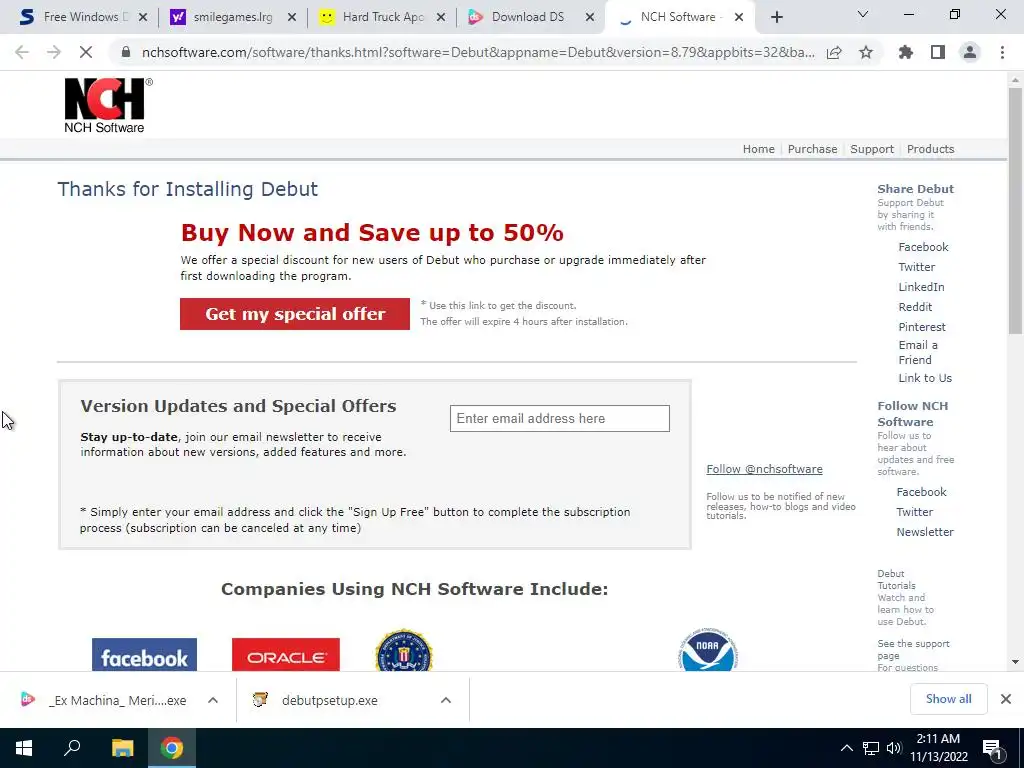
Task: Click the address bar URL
Action: click(x=478, y=52)
